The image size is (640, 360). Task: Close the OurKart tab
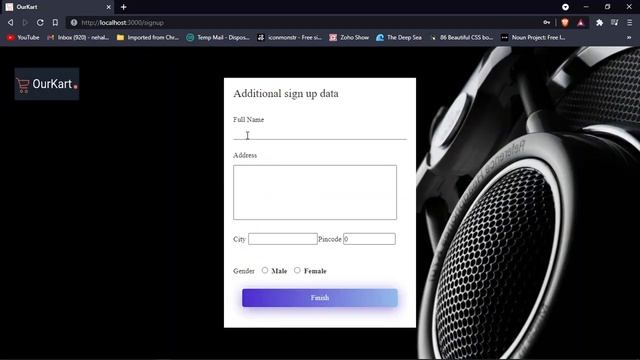coord(109,7)
